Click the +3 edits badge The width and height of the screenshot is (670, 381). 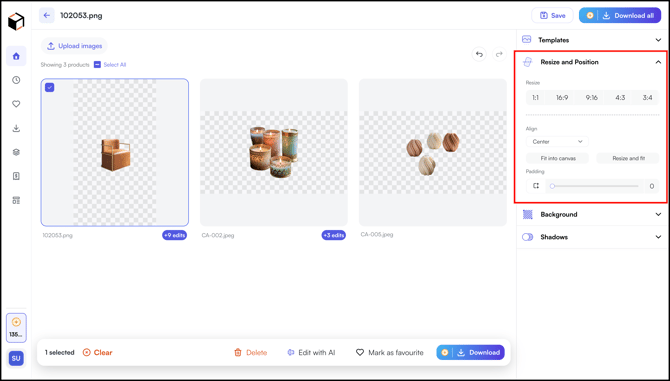click(x=333, y=235)
